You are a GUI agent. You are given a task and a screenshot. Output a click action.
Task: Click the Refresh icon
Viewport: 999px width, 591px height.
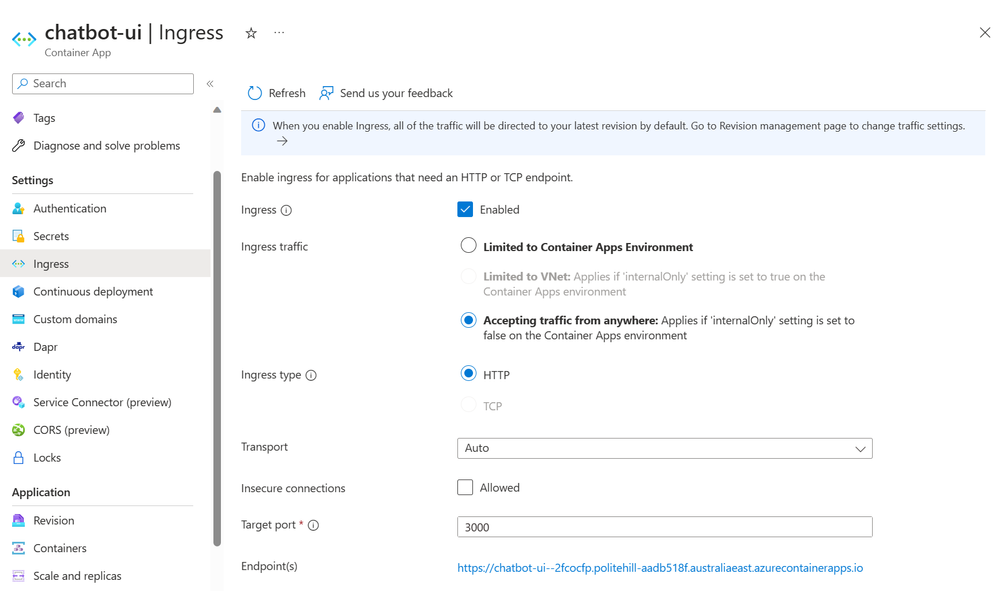tap(255, 93)
